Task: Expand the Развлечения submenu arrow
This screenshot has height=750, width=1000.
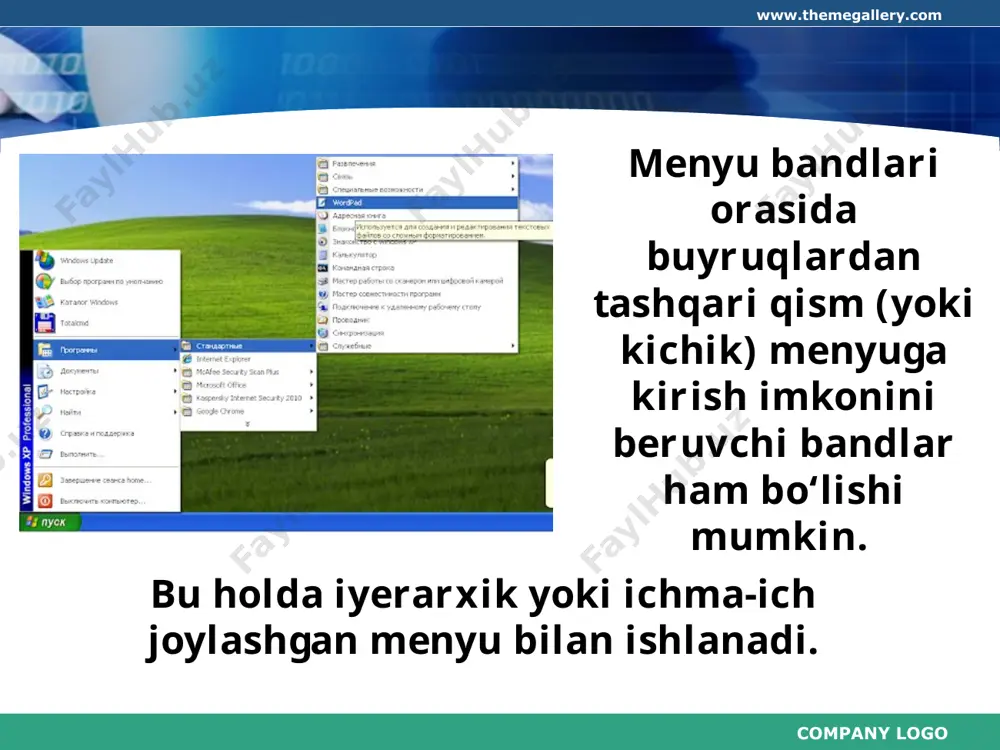Action: pyautogui.click(x=513, y=163)
